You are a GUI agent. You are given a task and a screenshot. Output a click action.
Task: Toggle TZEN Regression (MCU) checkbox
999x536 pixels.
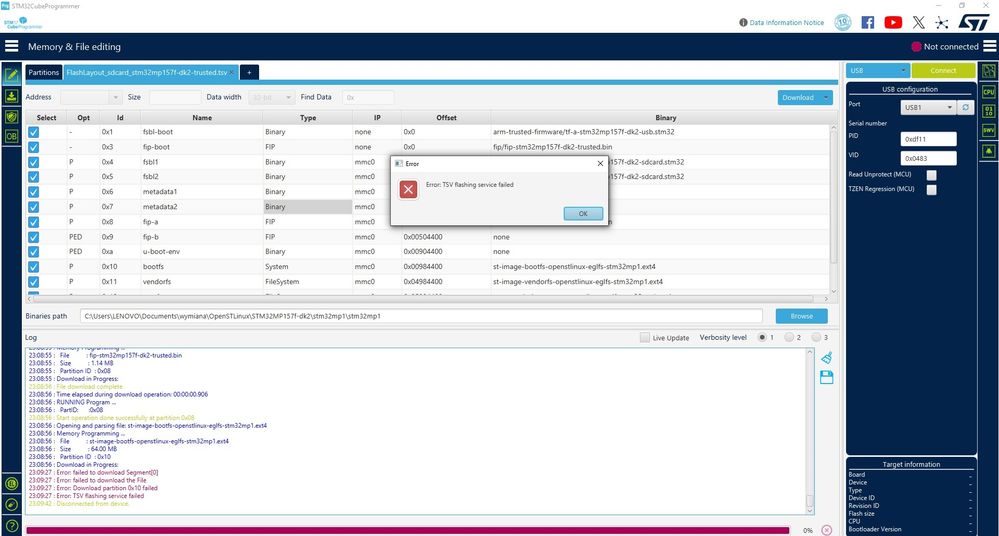click(x=931, y=189)
